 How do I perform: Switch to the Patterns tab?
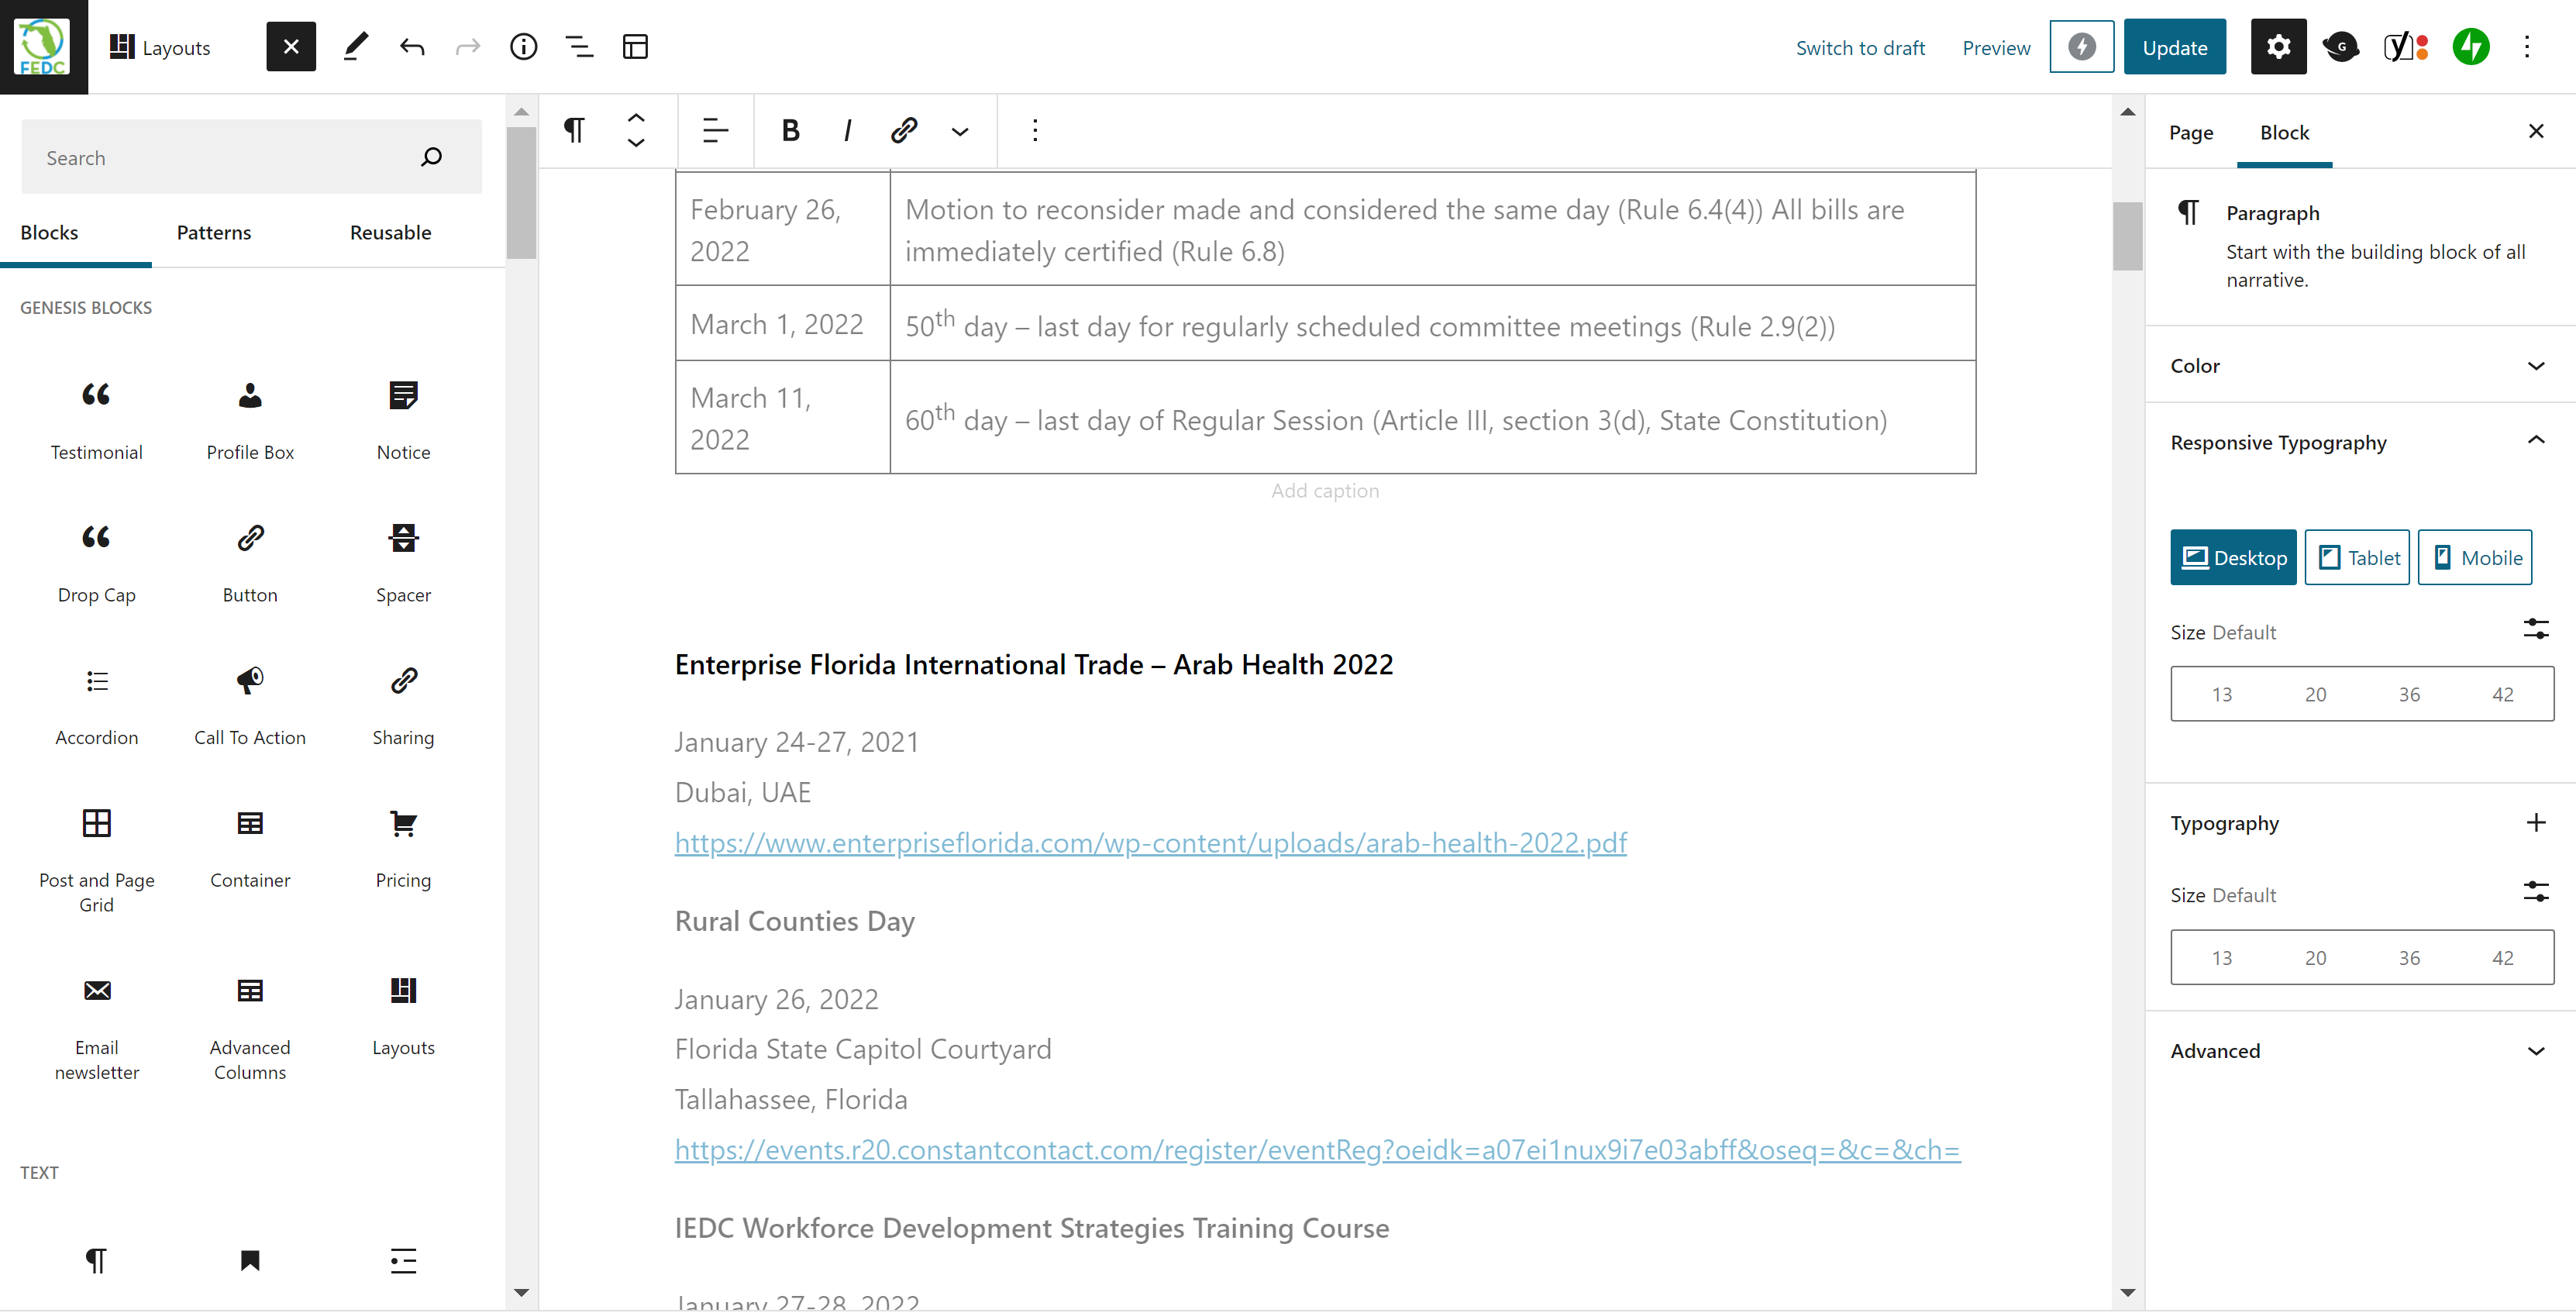214,232
